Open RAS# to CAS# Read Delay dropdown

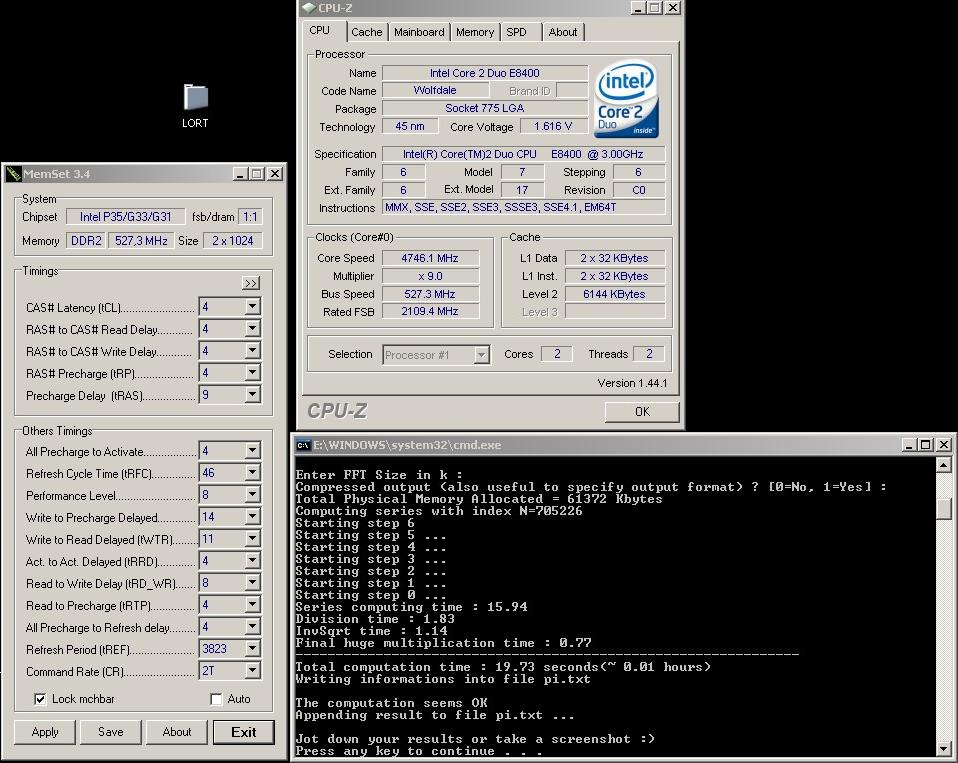pos(252,329)
